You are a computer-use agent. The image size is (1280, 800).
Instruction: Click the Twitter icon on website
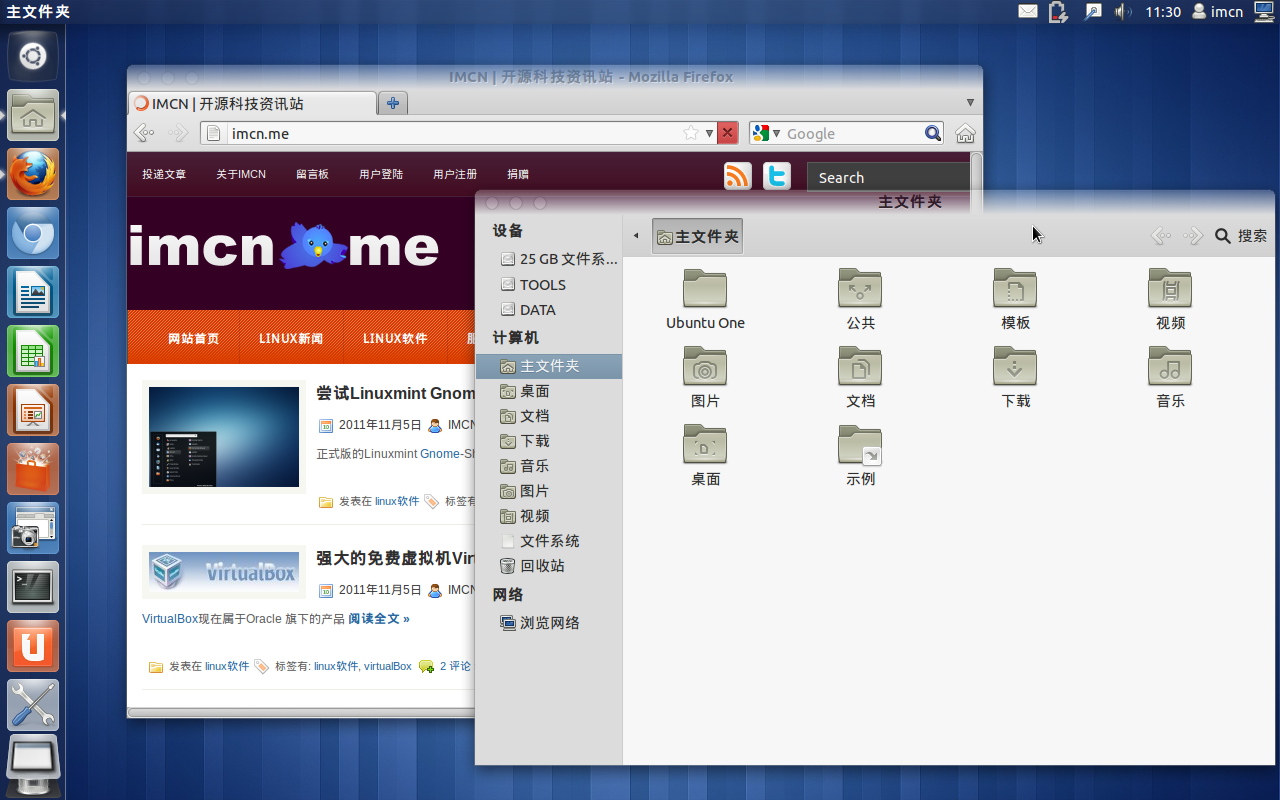pyautogui.click(x=777, y=176)
